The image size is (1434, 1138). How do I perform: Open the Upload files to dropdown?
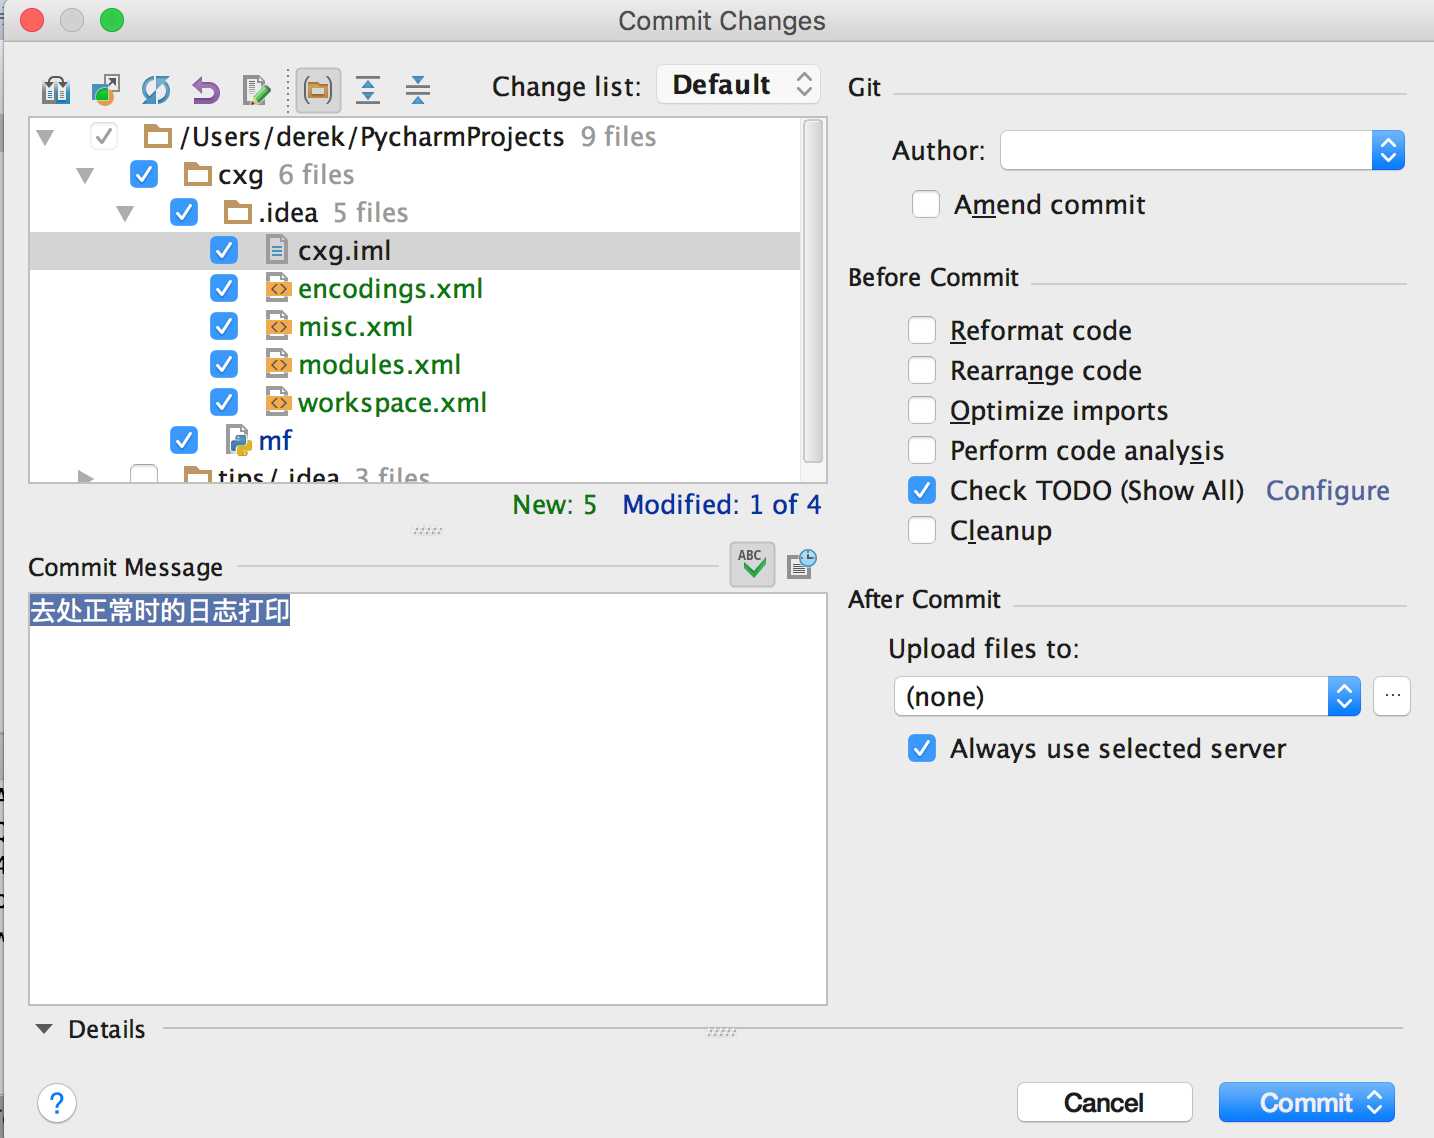coord(1127,696)
